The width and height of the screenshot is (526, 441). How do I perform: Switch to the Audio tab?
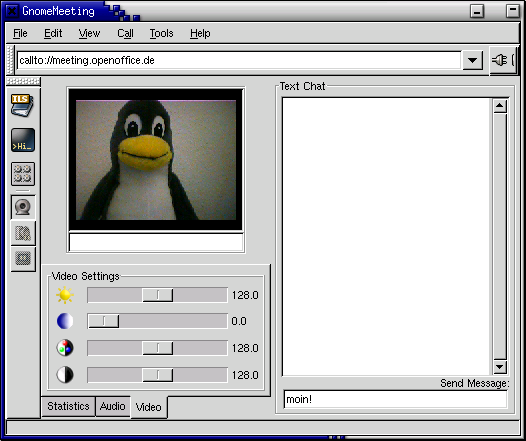112,406
